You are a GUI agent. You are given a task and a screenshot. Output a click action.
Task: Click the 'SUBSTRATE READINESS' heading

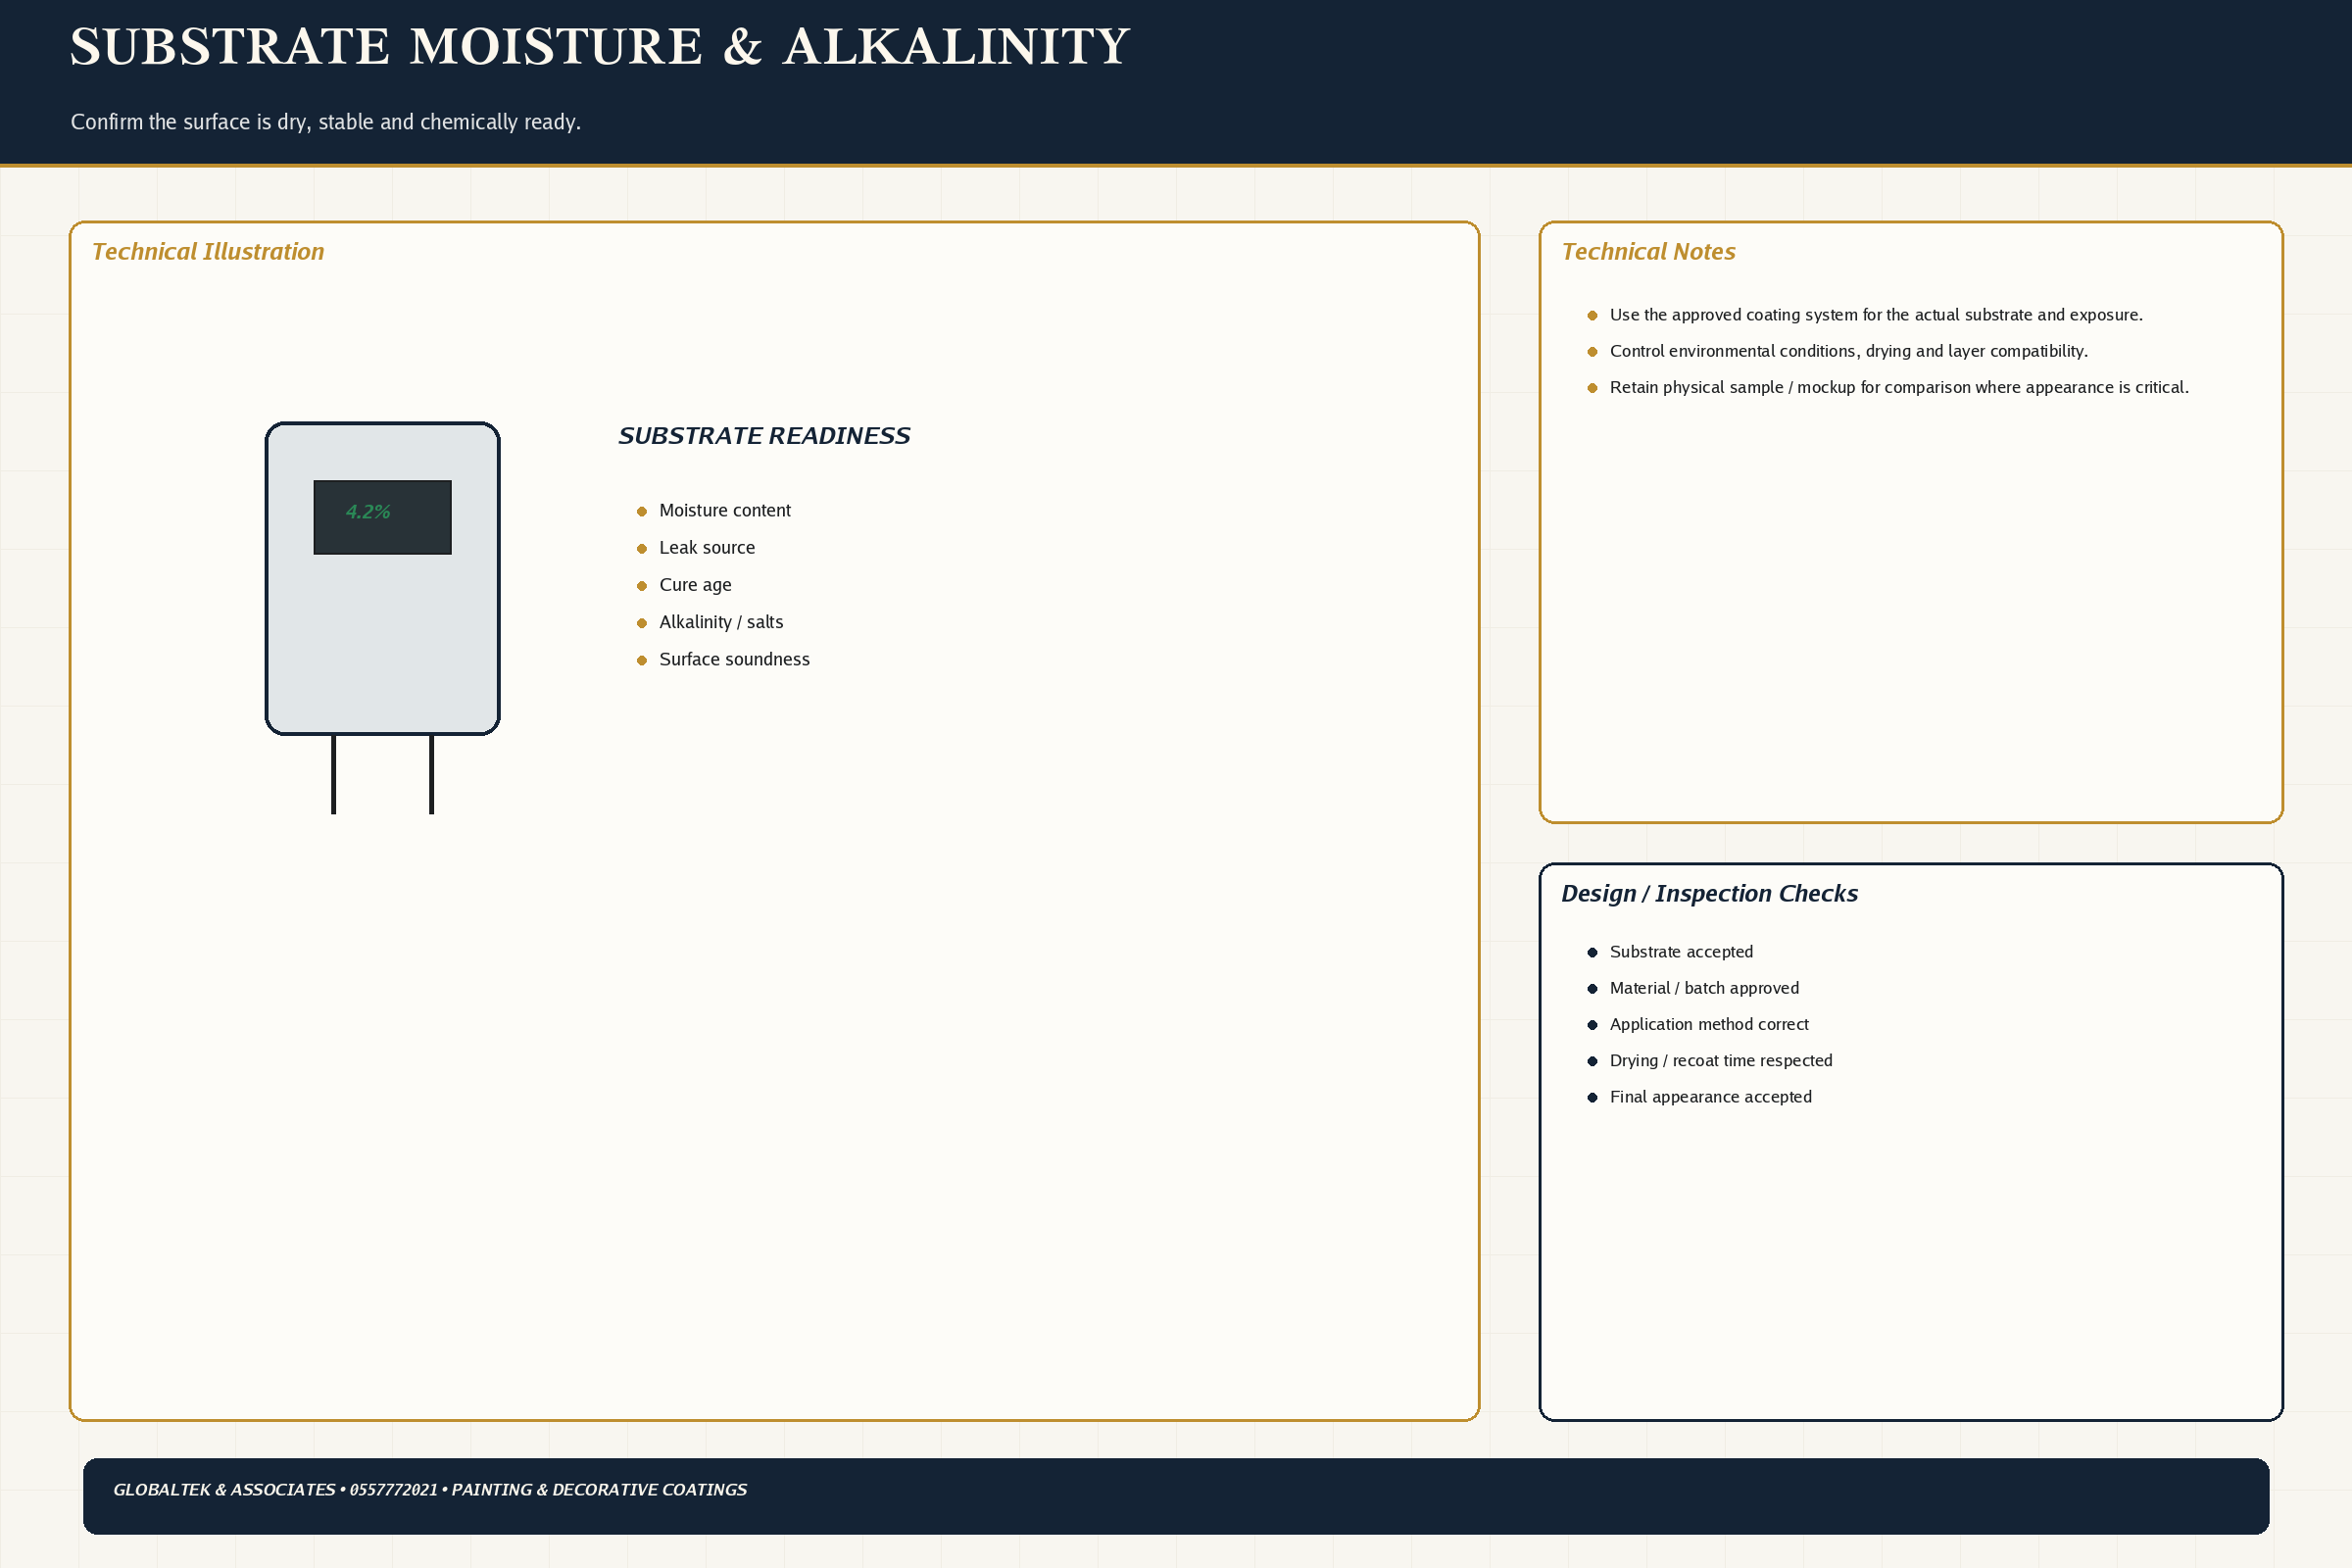(764, 436)
